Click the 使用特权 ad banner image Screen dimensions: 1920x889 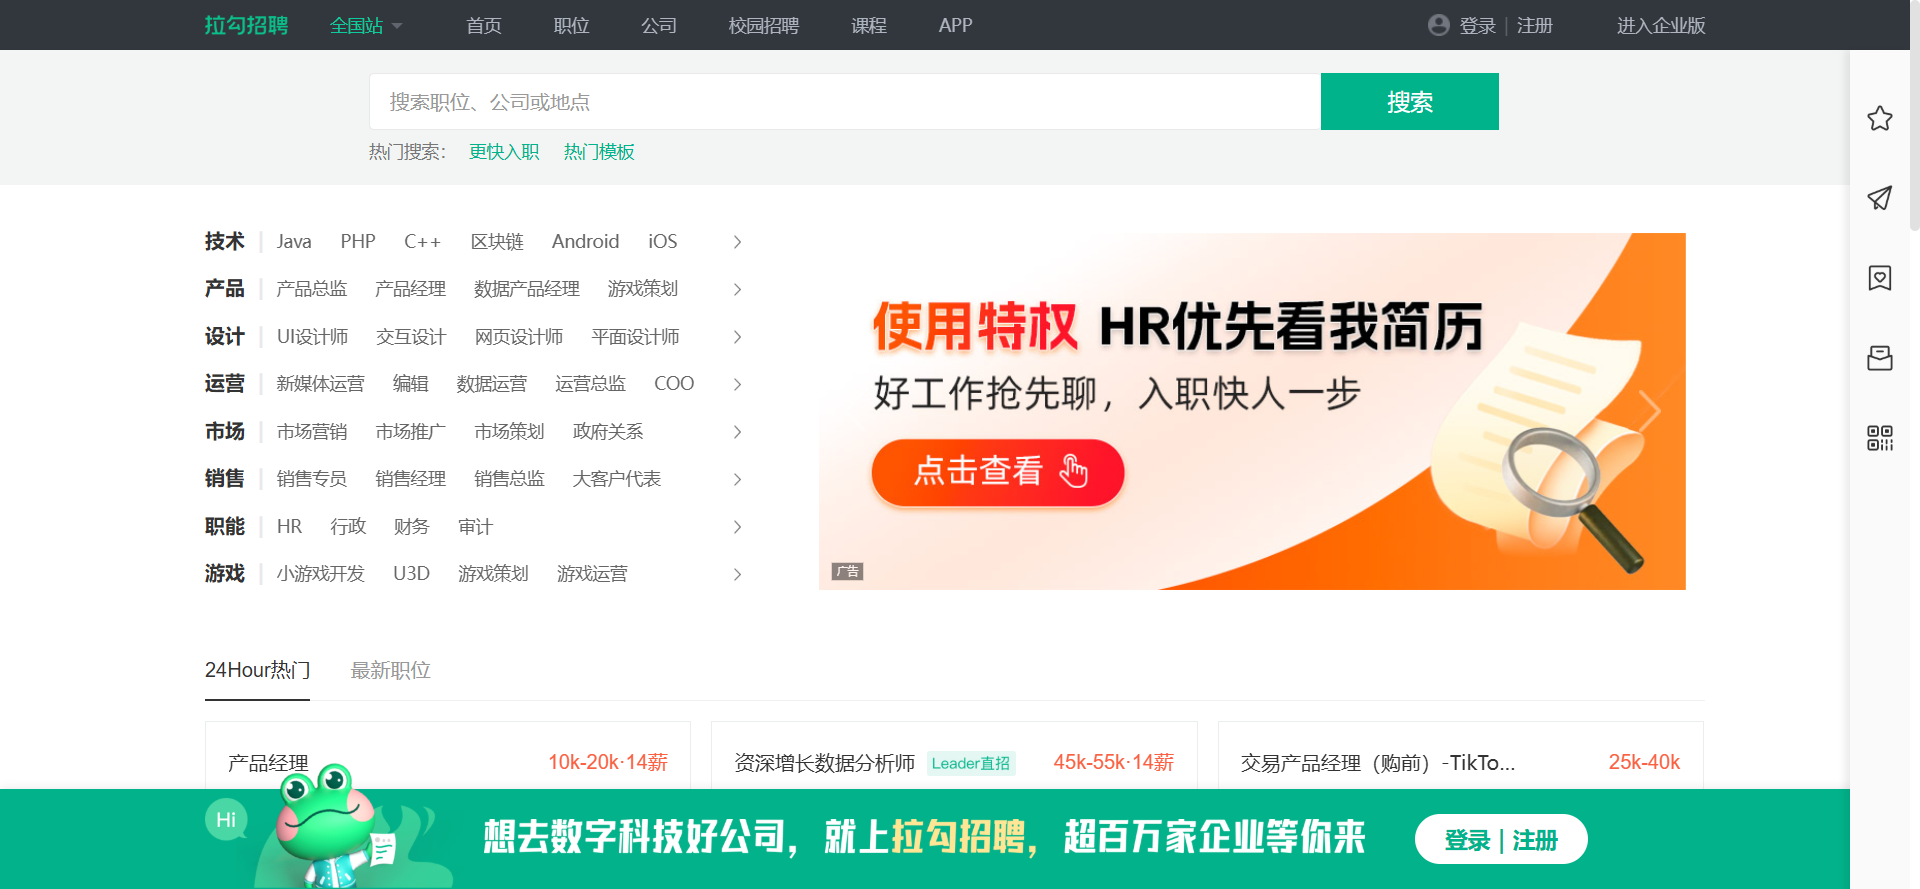point(1252,411)
